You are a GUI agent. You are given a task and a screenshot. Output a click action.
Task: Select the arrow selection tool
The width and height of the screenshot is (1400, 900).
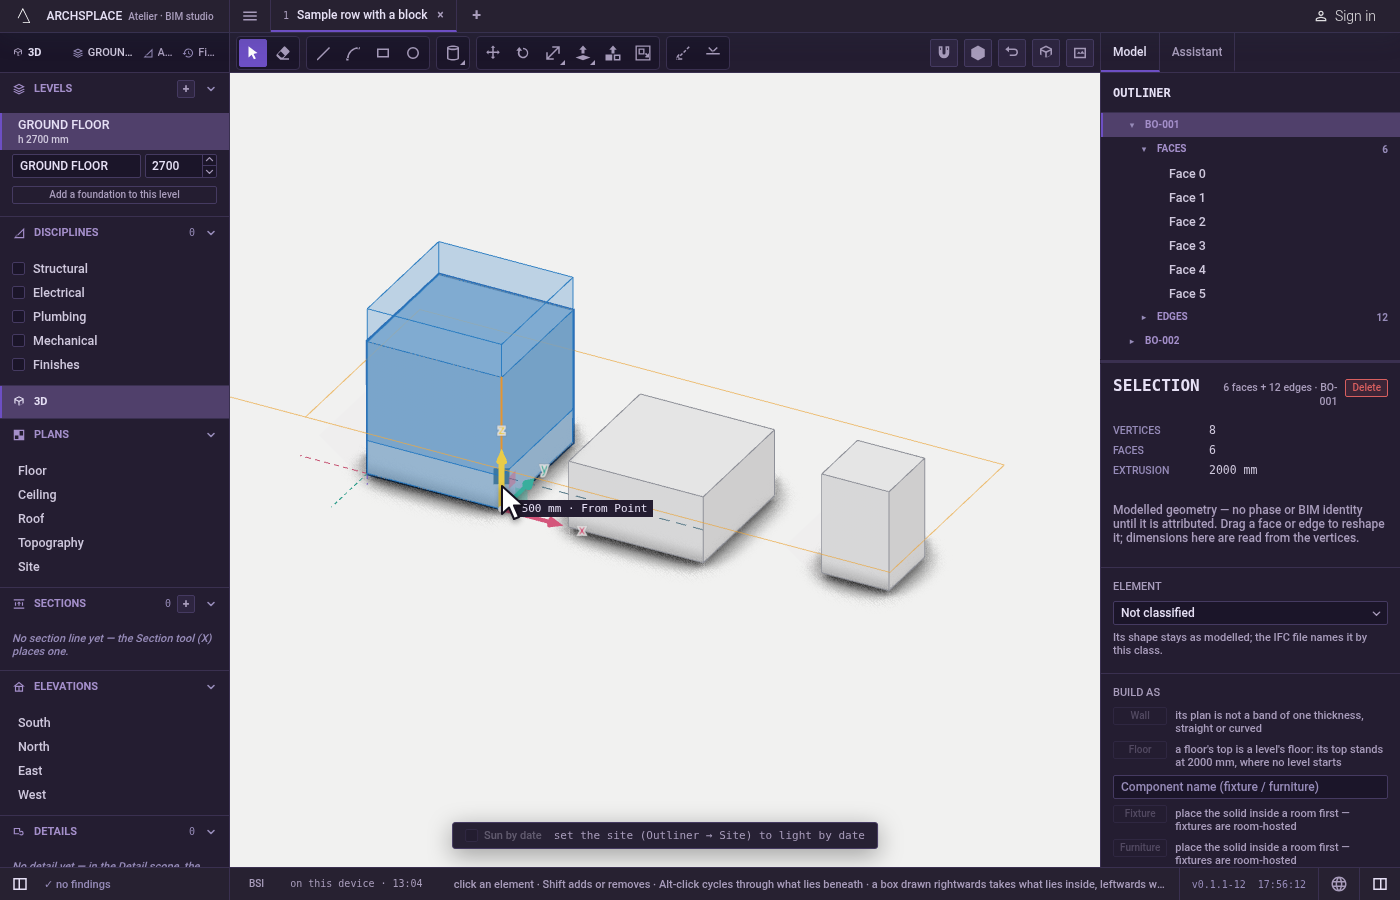pos(253,53)
